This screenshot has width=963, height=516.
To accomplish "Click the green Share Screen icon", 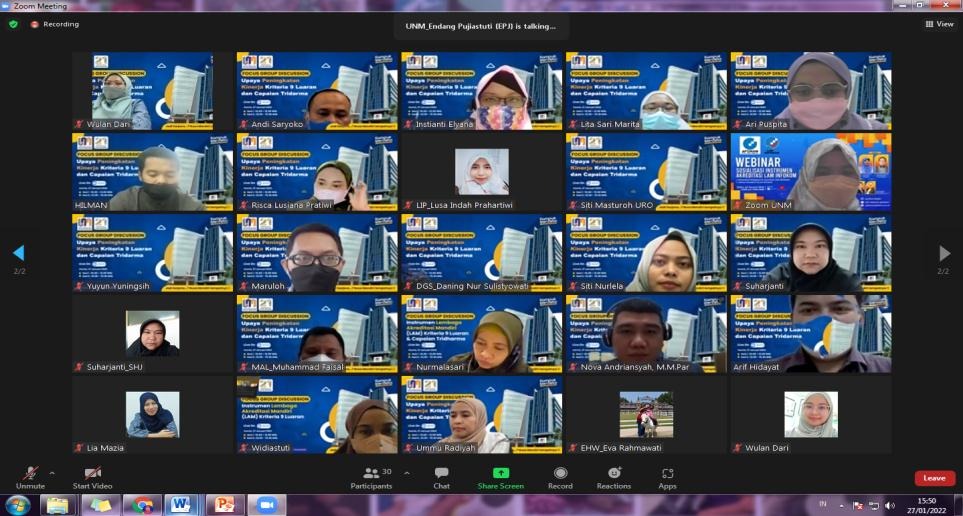I will click(501, 474).
